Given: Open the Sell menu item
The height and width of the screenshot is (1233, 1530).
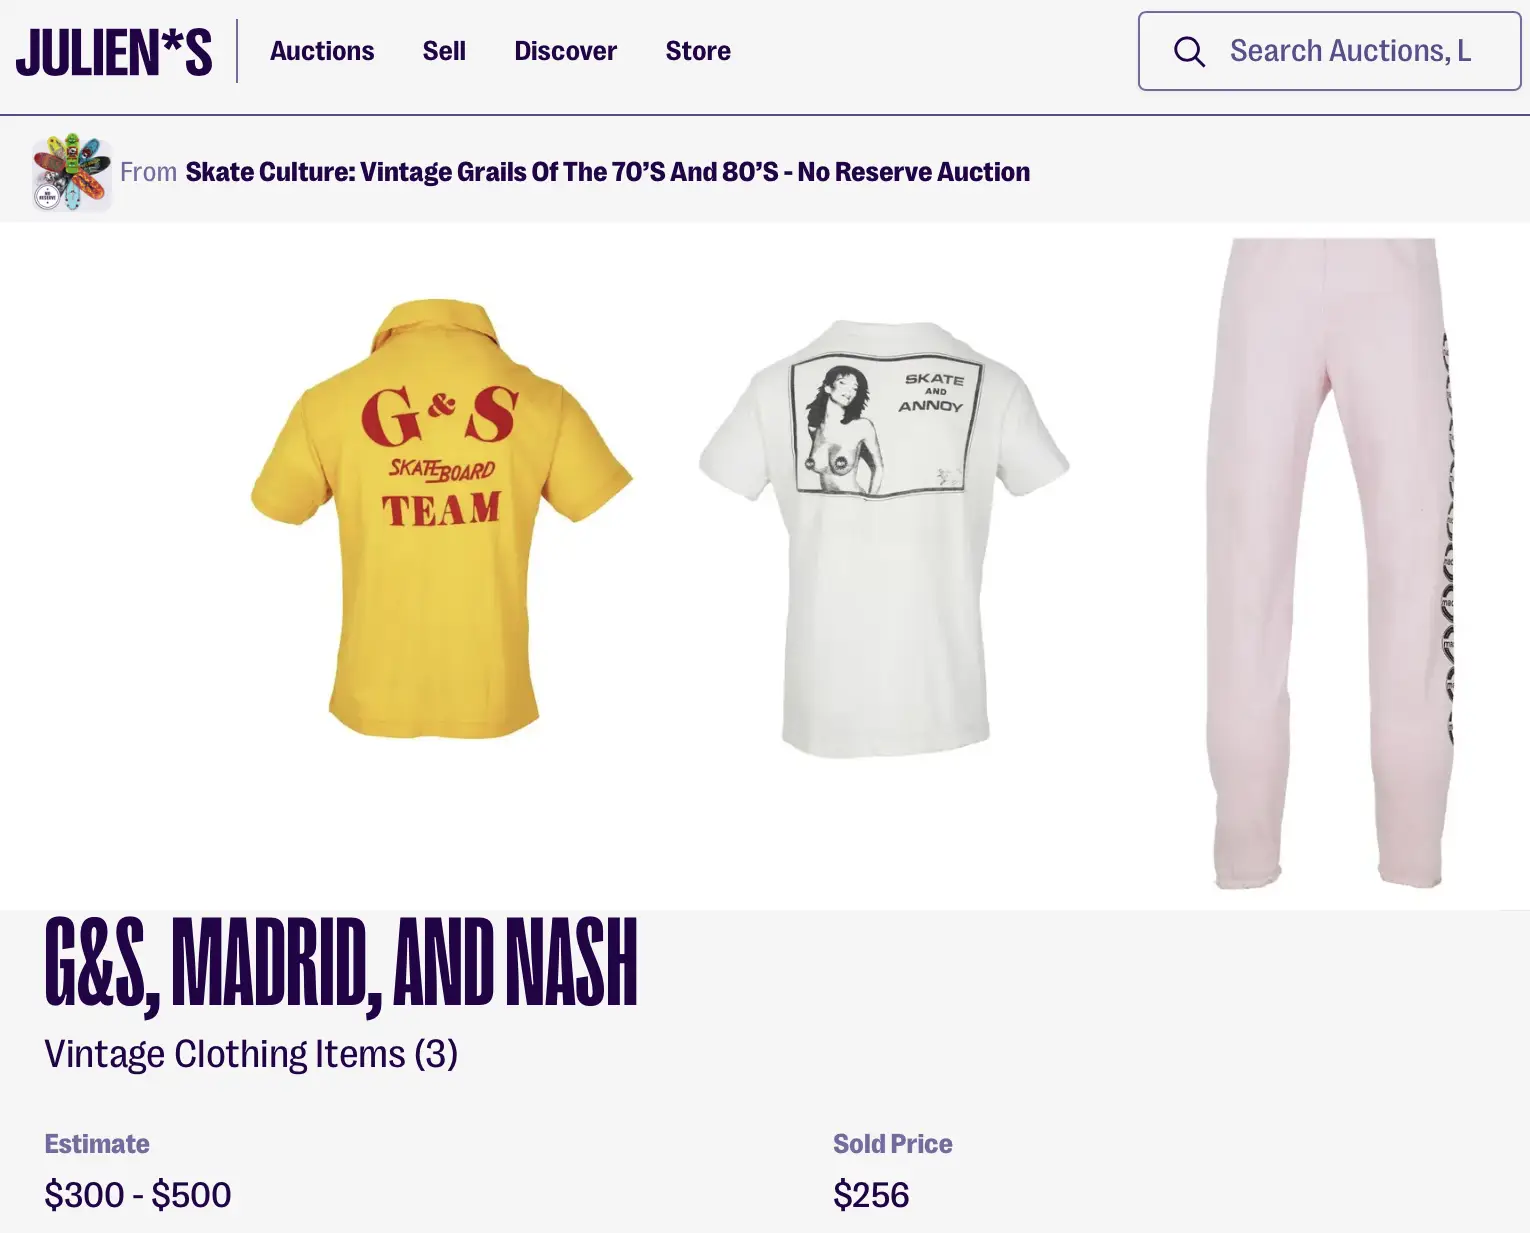Looking at the screenshot, I should point(444,52).
